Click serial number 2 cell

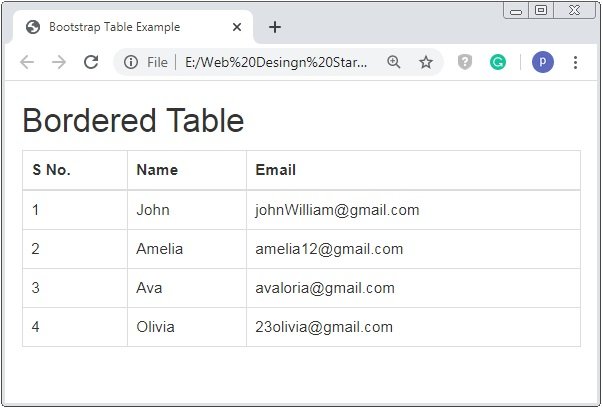coord(75,249)
